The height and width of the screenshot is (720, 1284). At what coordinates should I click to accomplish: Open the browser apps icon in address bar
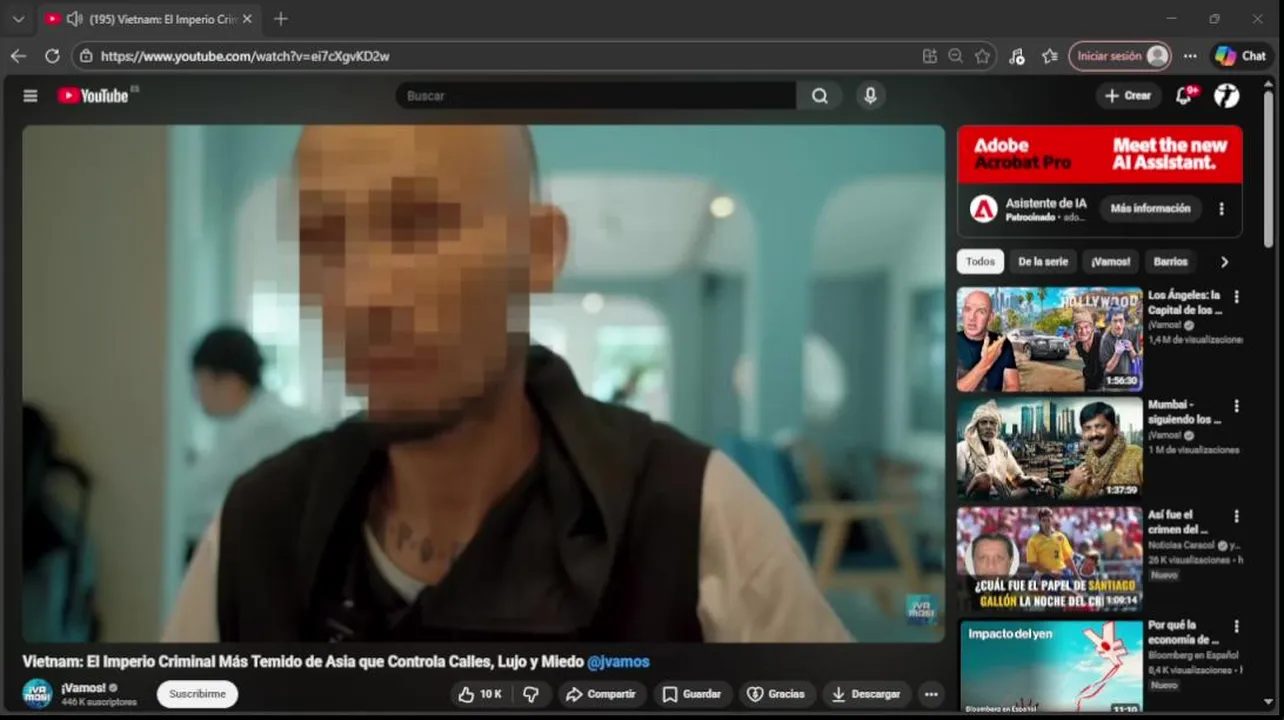929,56
